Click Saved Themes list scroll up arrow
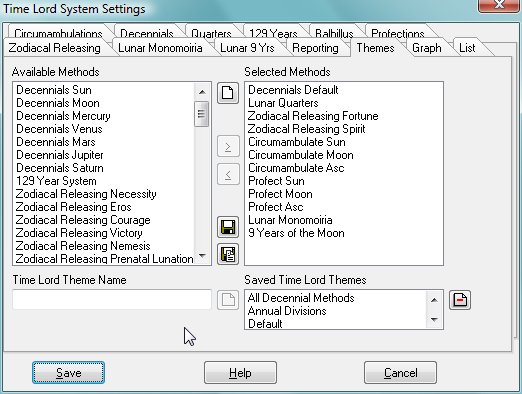The image size is (522, 394). (x=434, y=300)
